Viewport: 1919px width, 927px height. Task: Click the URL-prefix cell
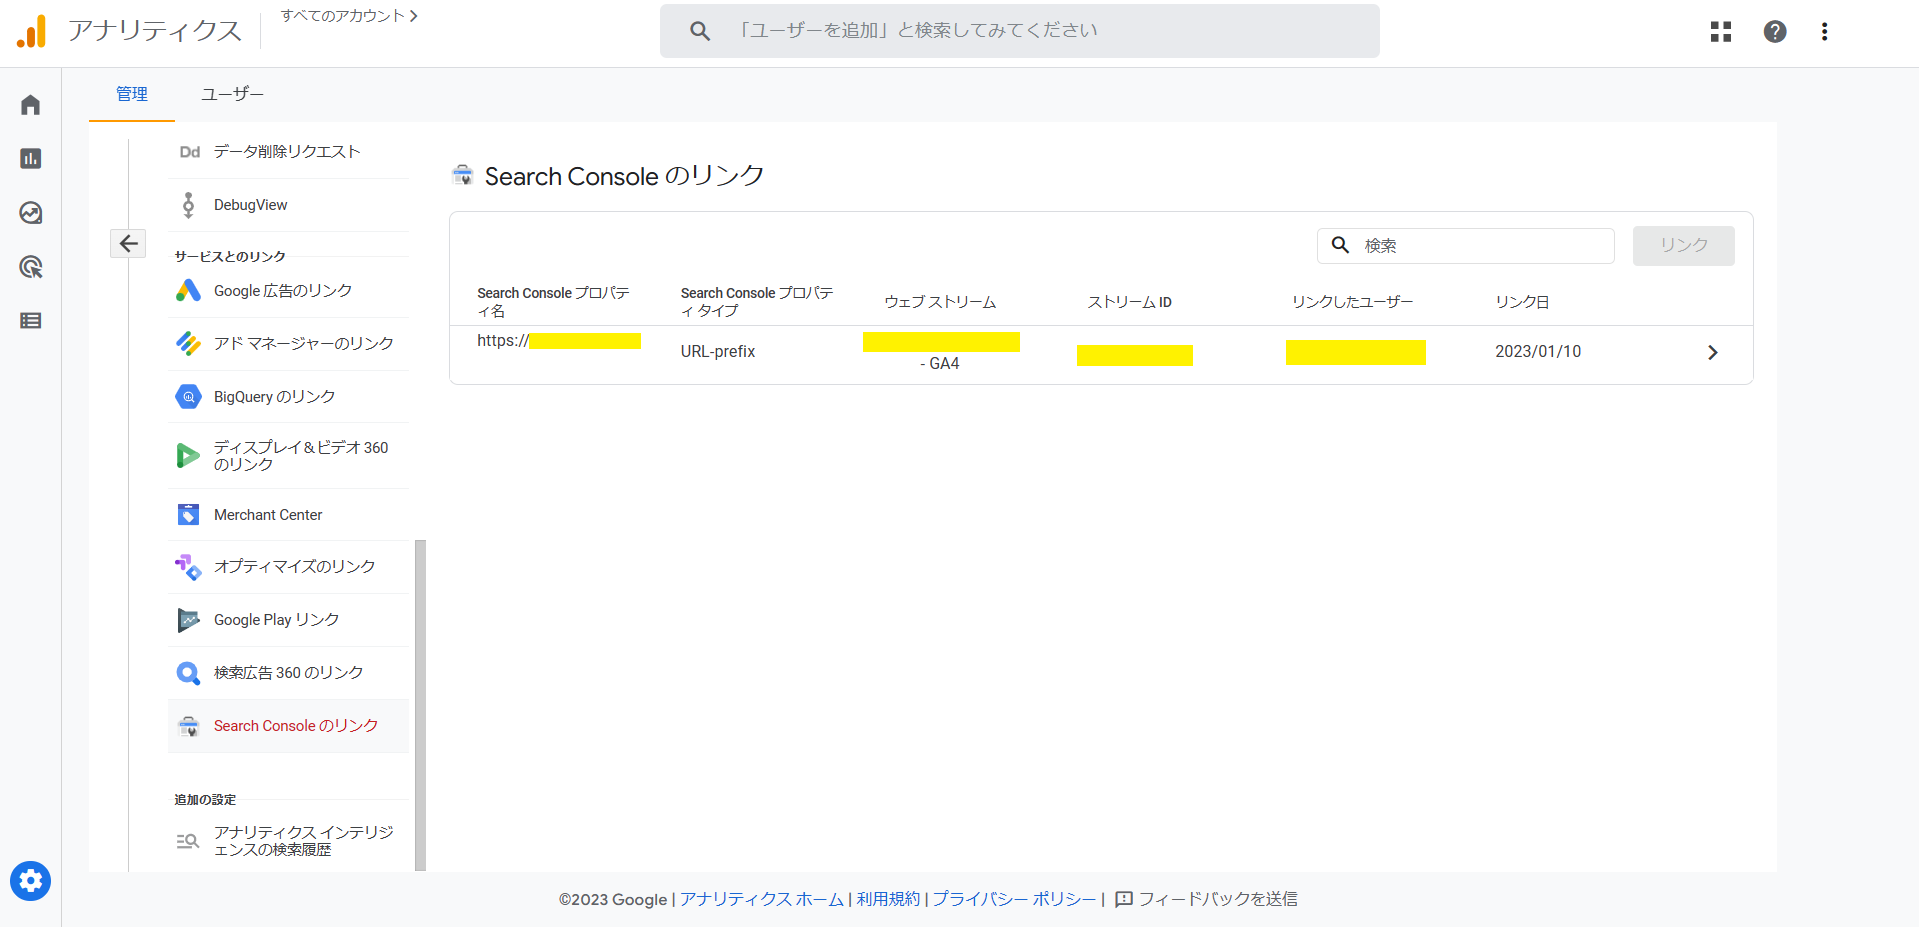pyautogui.click(x=718, y=352)
